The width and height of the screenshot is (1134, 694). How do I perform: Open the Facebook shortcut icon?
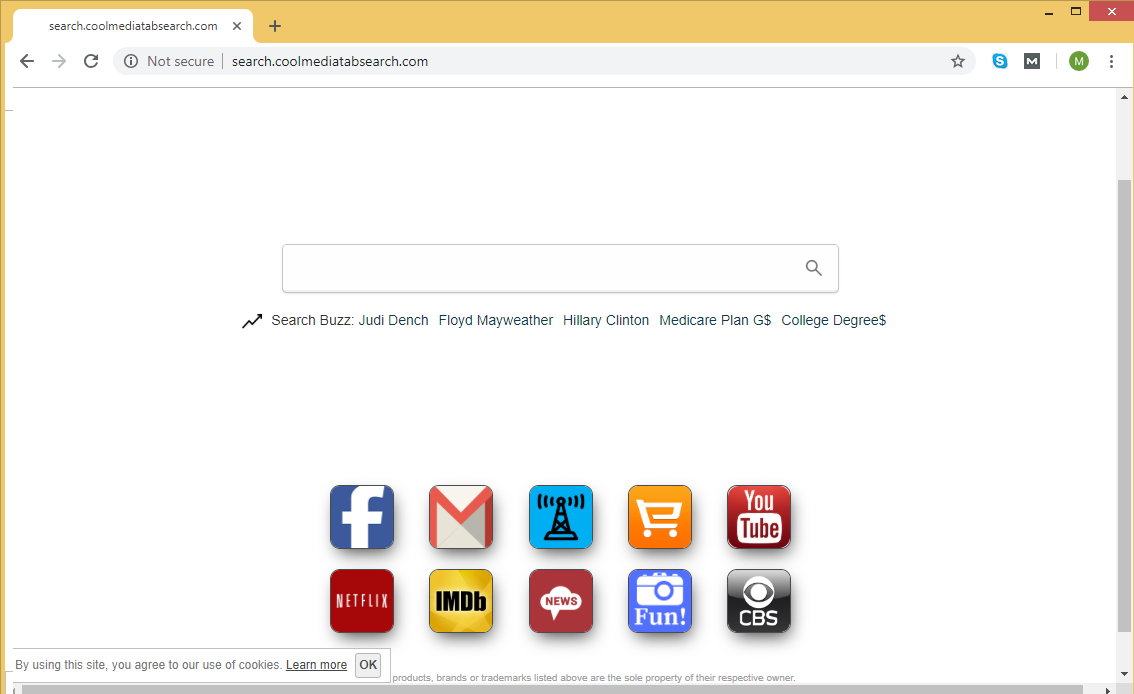(x=362, y=517)
